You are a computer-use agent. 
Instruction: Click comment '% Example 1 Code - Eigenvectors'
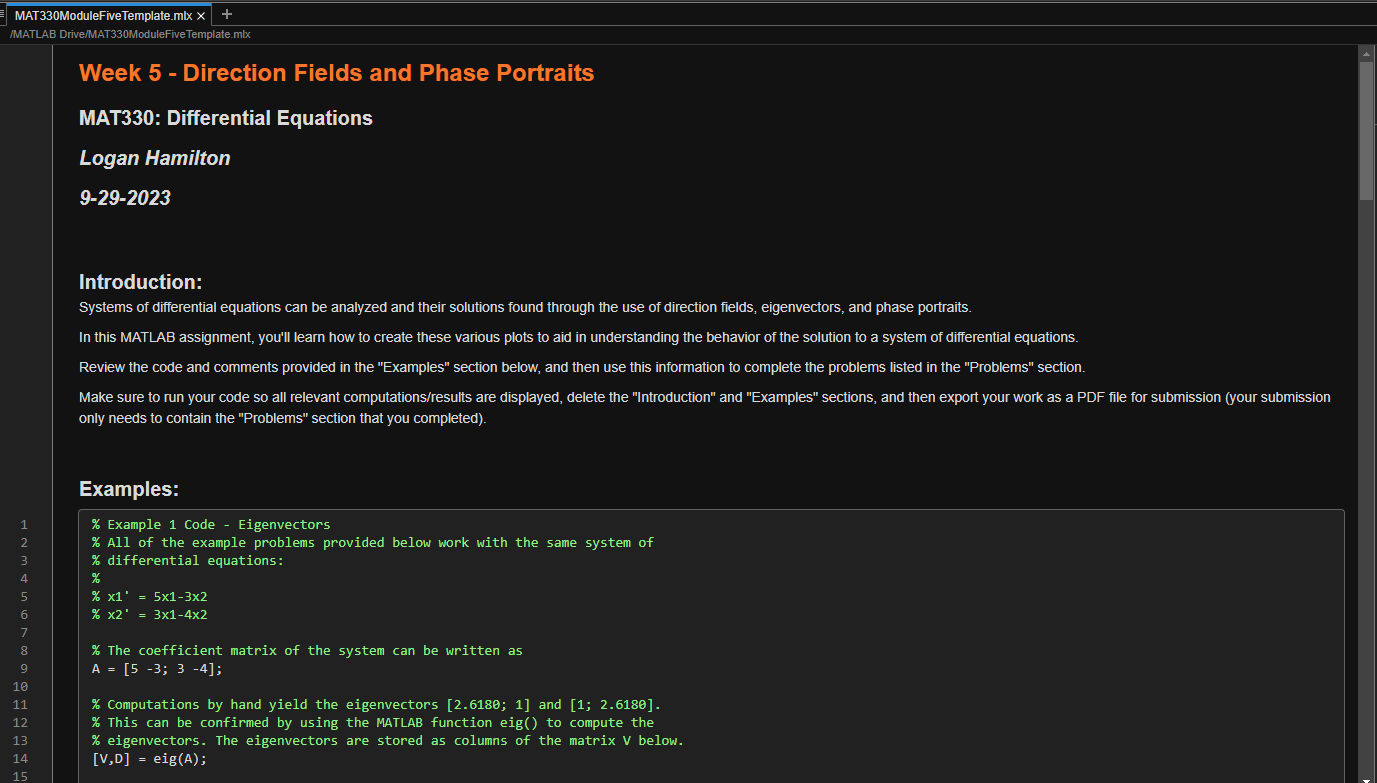211,524
